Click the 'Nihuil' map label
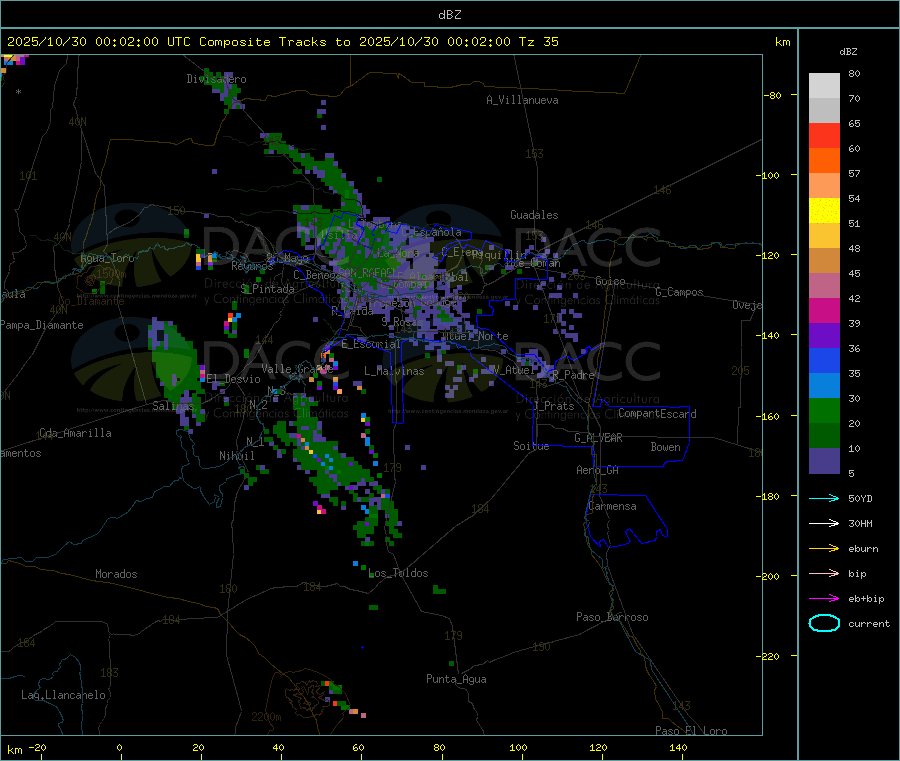This screenshot has width=900, height=761. tap(237, 456)
